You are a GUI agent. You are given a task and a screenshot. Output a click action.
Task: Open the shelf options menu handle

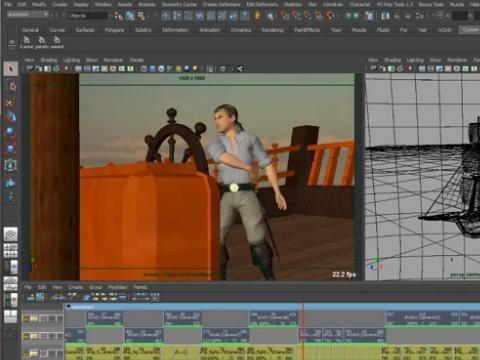[x=12, y=44]
